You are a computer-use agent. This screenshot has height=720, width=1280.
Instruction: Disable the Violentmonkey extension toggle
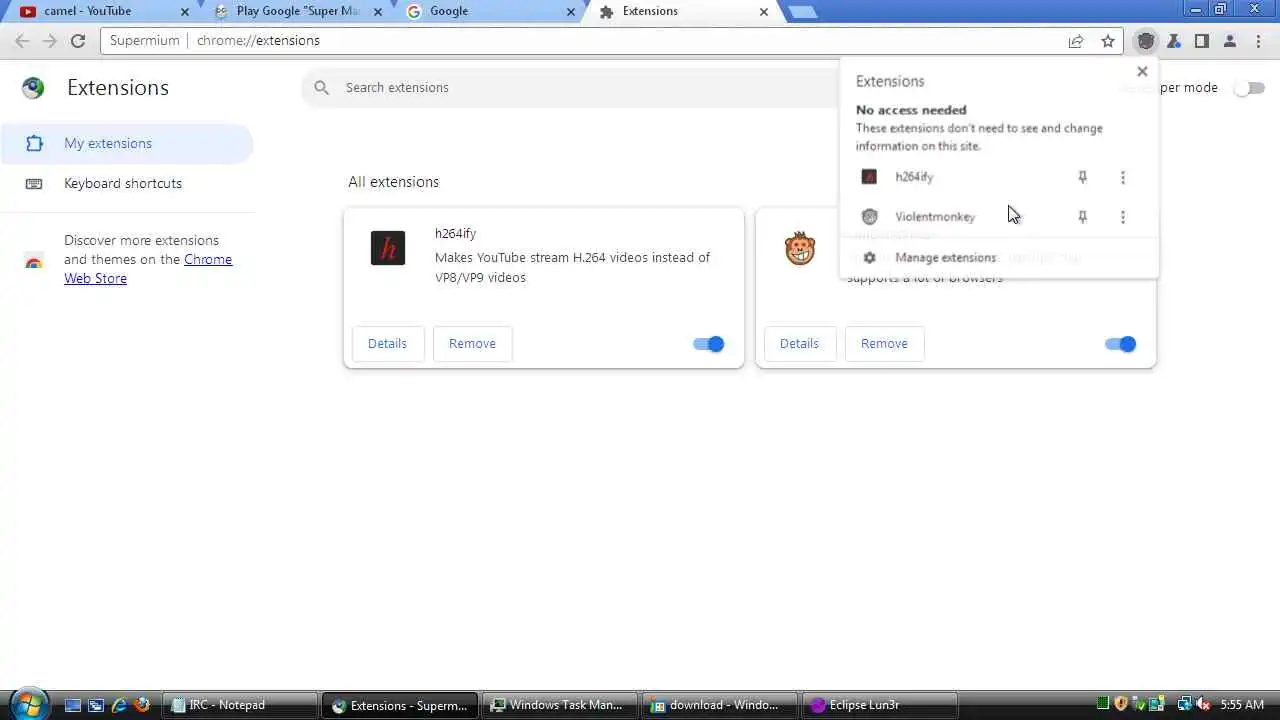pyautogui.click(x=1120, y=344)
